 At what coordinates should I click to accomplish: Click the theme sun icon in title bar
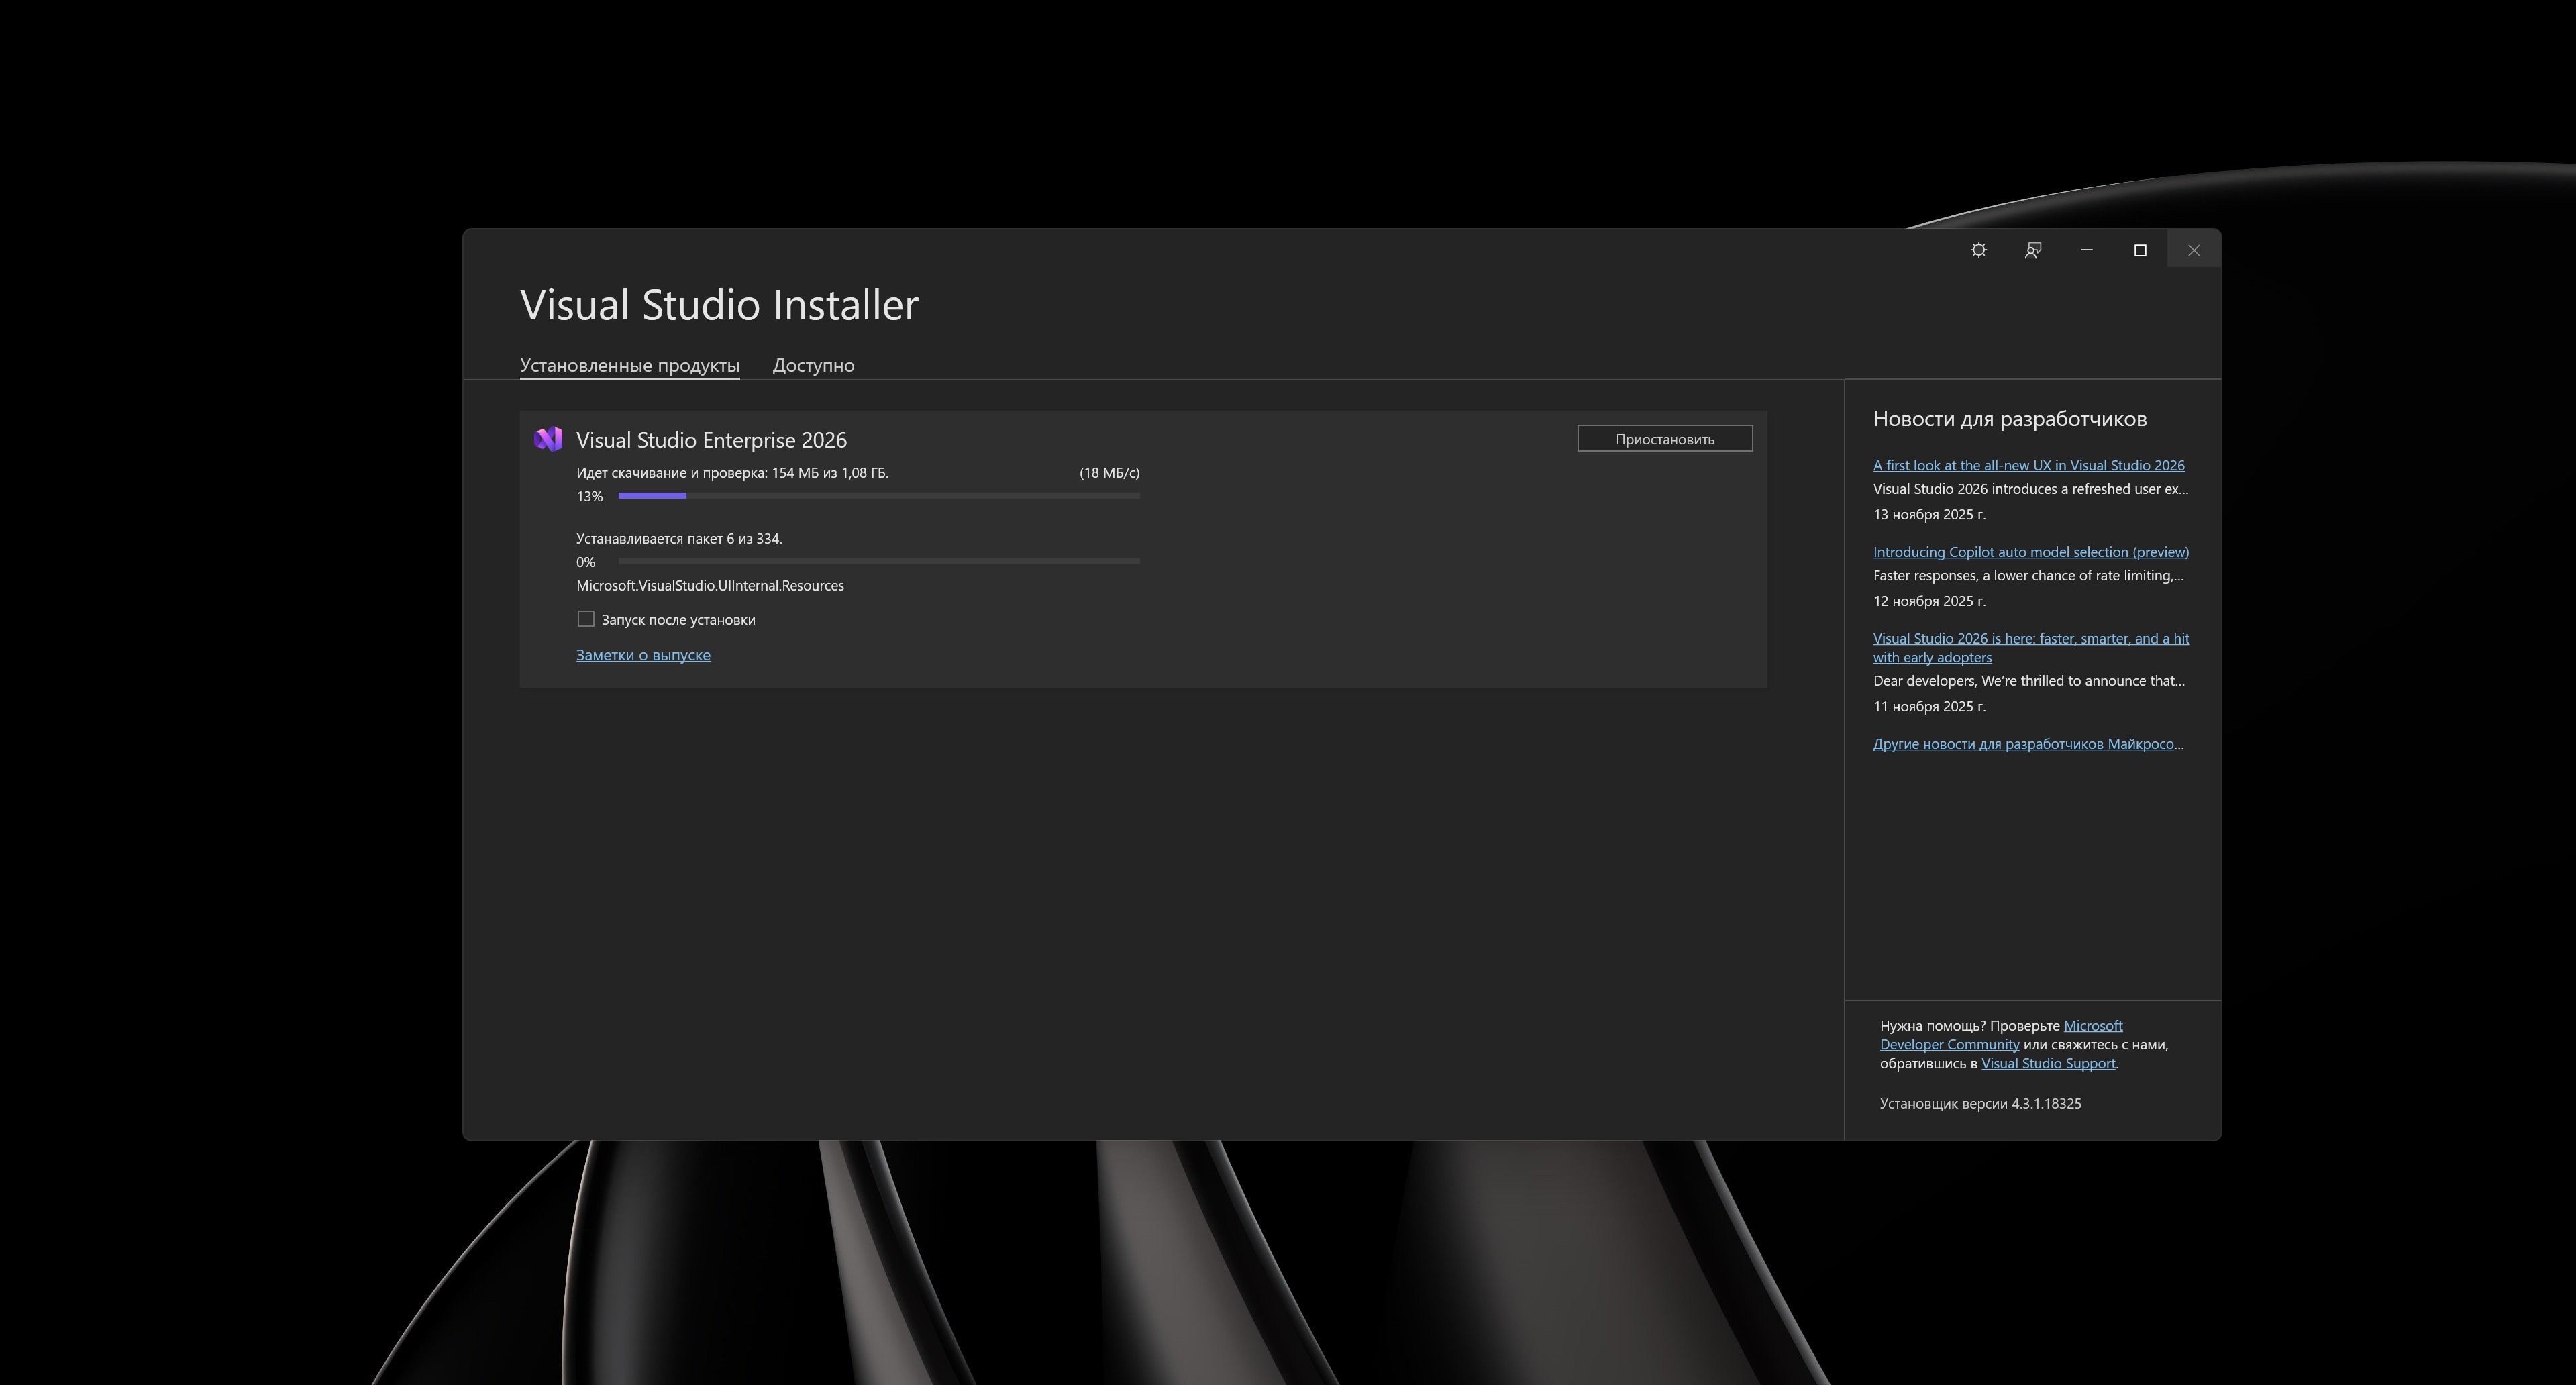tap(1978, 250)
